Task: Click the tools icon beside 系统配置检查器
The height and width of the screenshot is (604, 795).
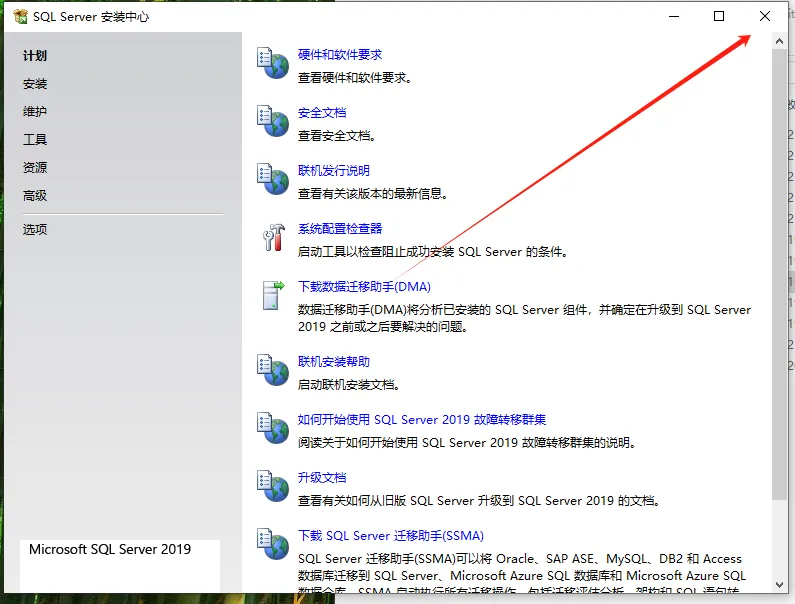Action: [x=274, y=237]
